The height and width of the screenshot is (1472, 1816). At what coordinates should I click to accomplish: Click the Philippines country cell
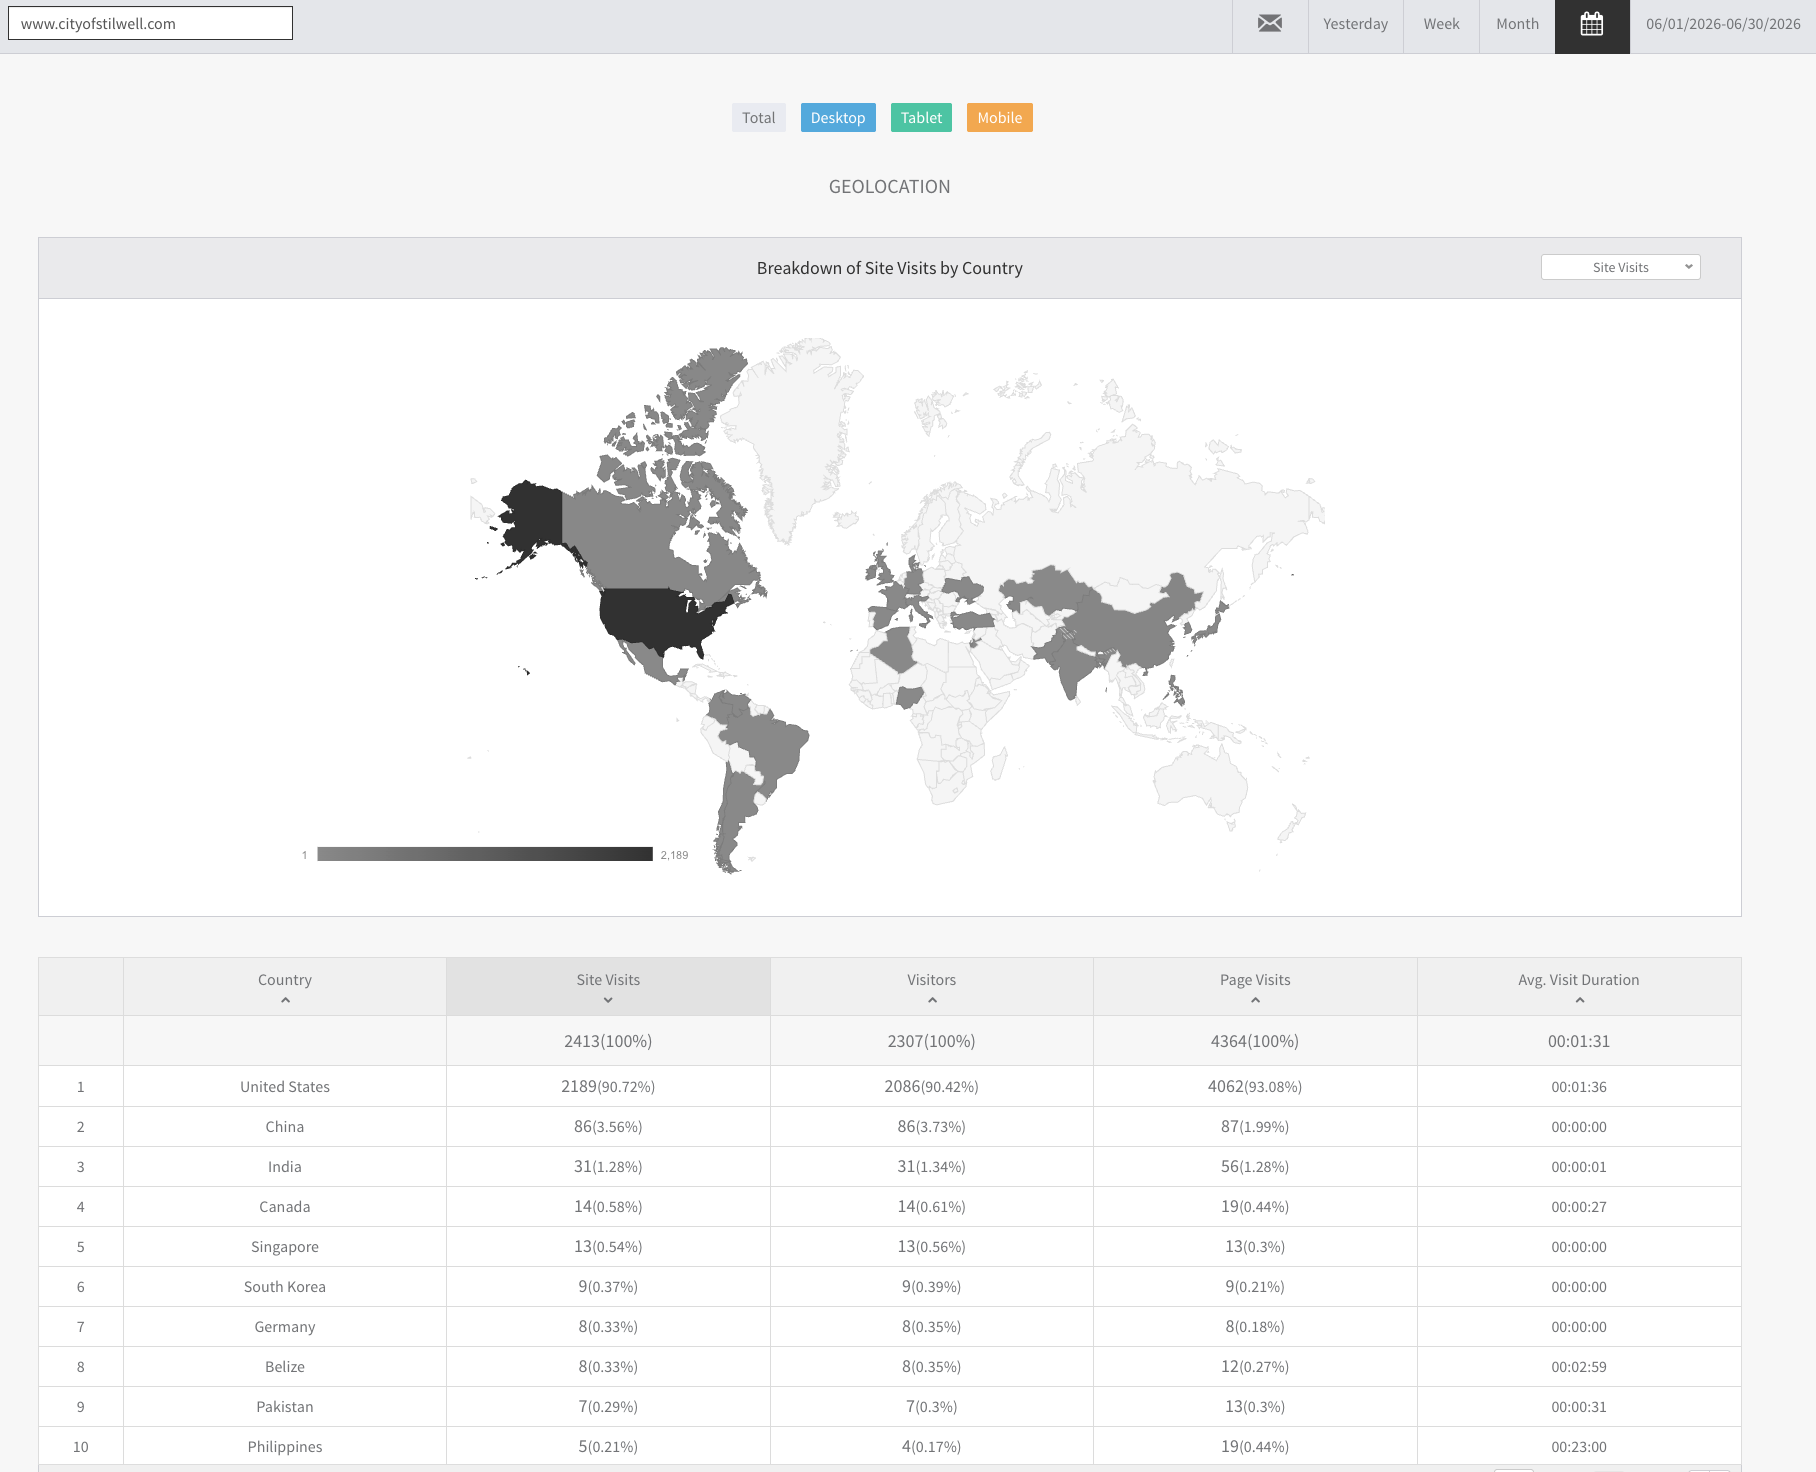pos(285,1447)
